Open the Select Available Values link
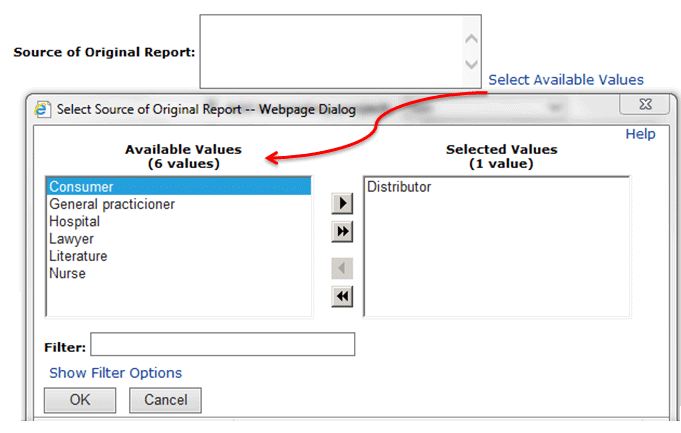Viewport: 681px width, 433px height. [x=566, y=80]
